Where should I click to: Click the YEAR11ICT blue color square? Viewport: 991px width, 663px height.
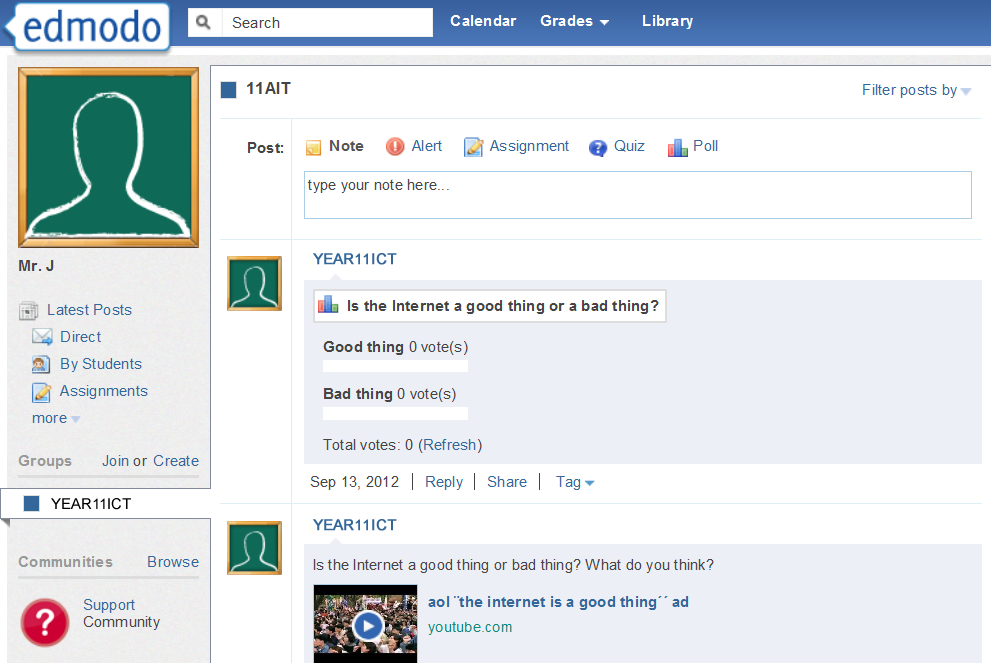(x=32, y=504)
